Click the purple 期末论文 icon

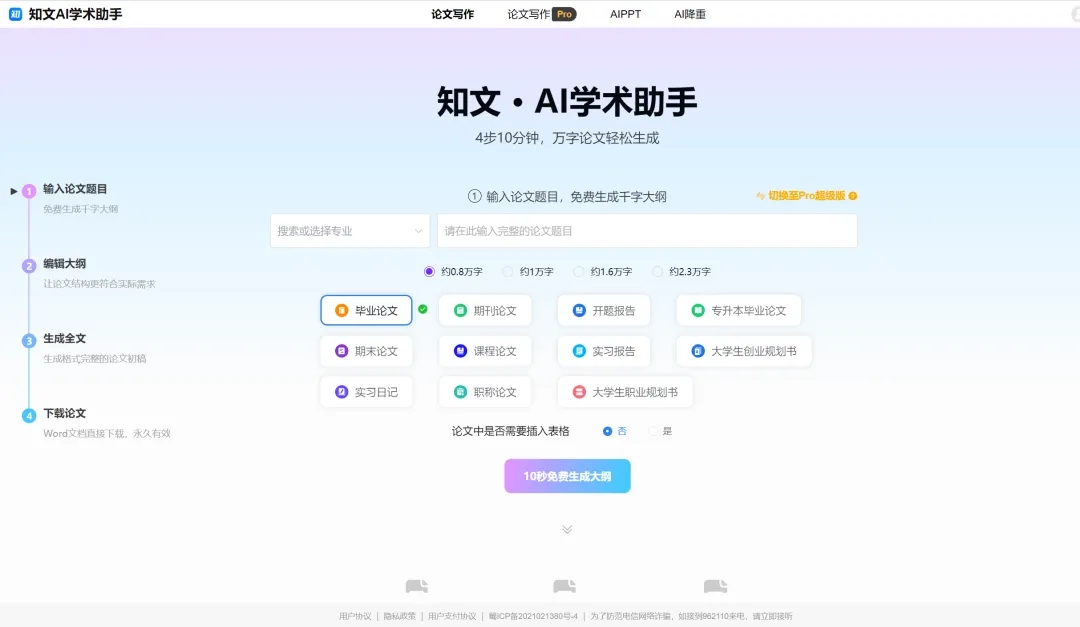click(x=342, y=351)
